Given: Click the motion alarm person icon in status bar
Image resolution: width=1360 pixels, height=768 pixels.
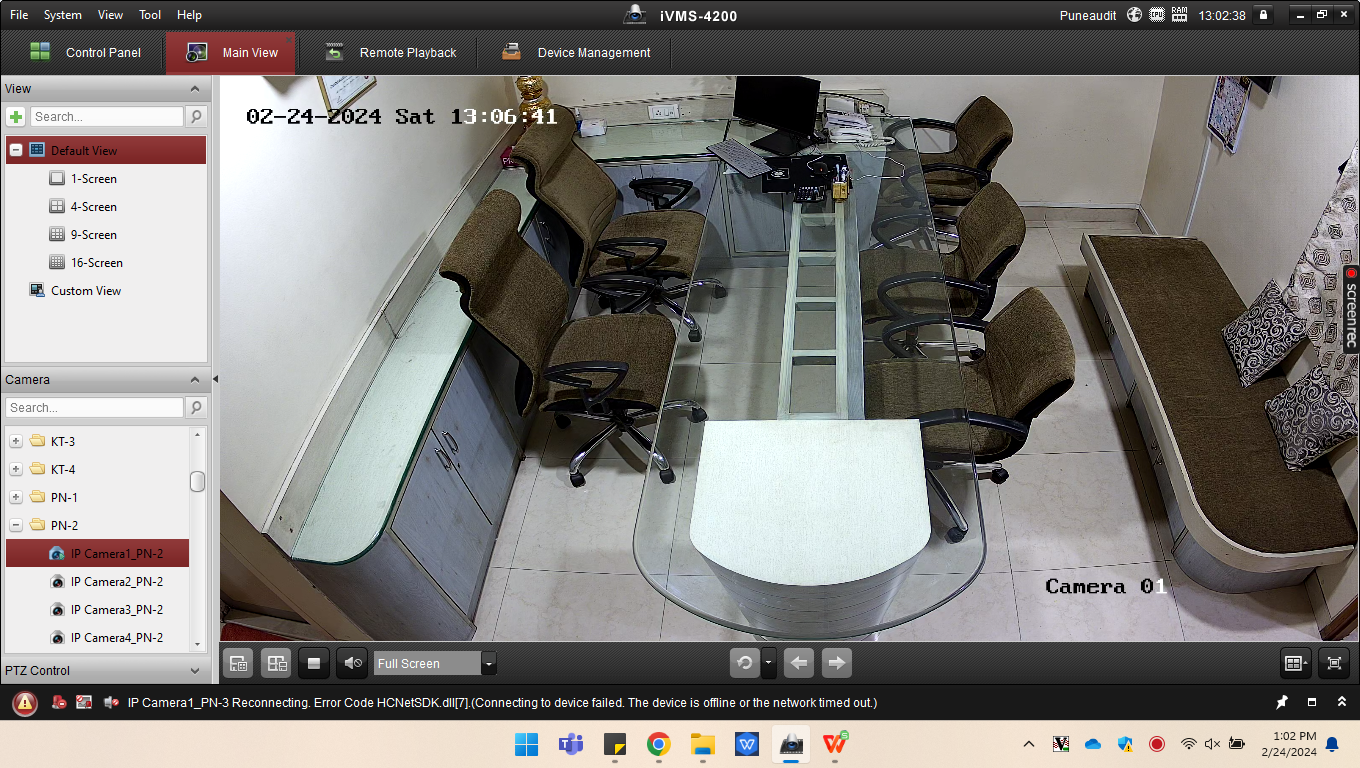Looking at the screenshot, I should point(59,703).
